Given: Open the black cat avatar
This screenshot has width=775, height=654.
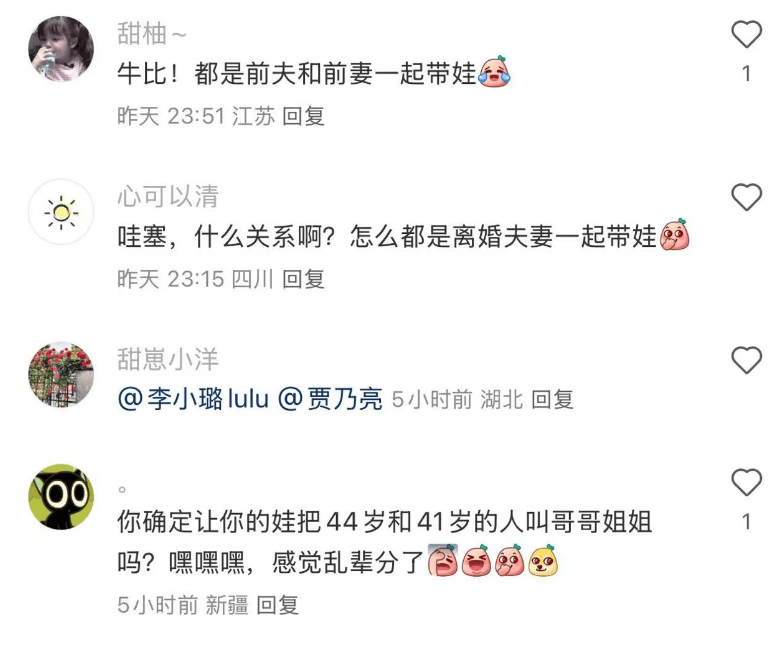Looking at the screenshot, I should pos(61,496).
